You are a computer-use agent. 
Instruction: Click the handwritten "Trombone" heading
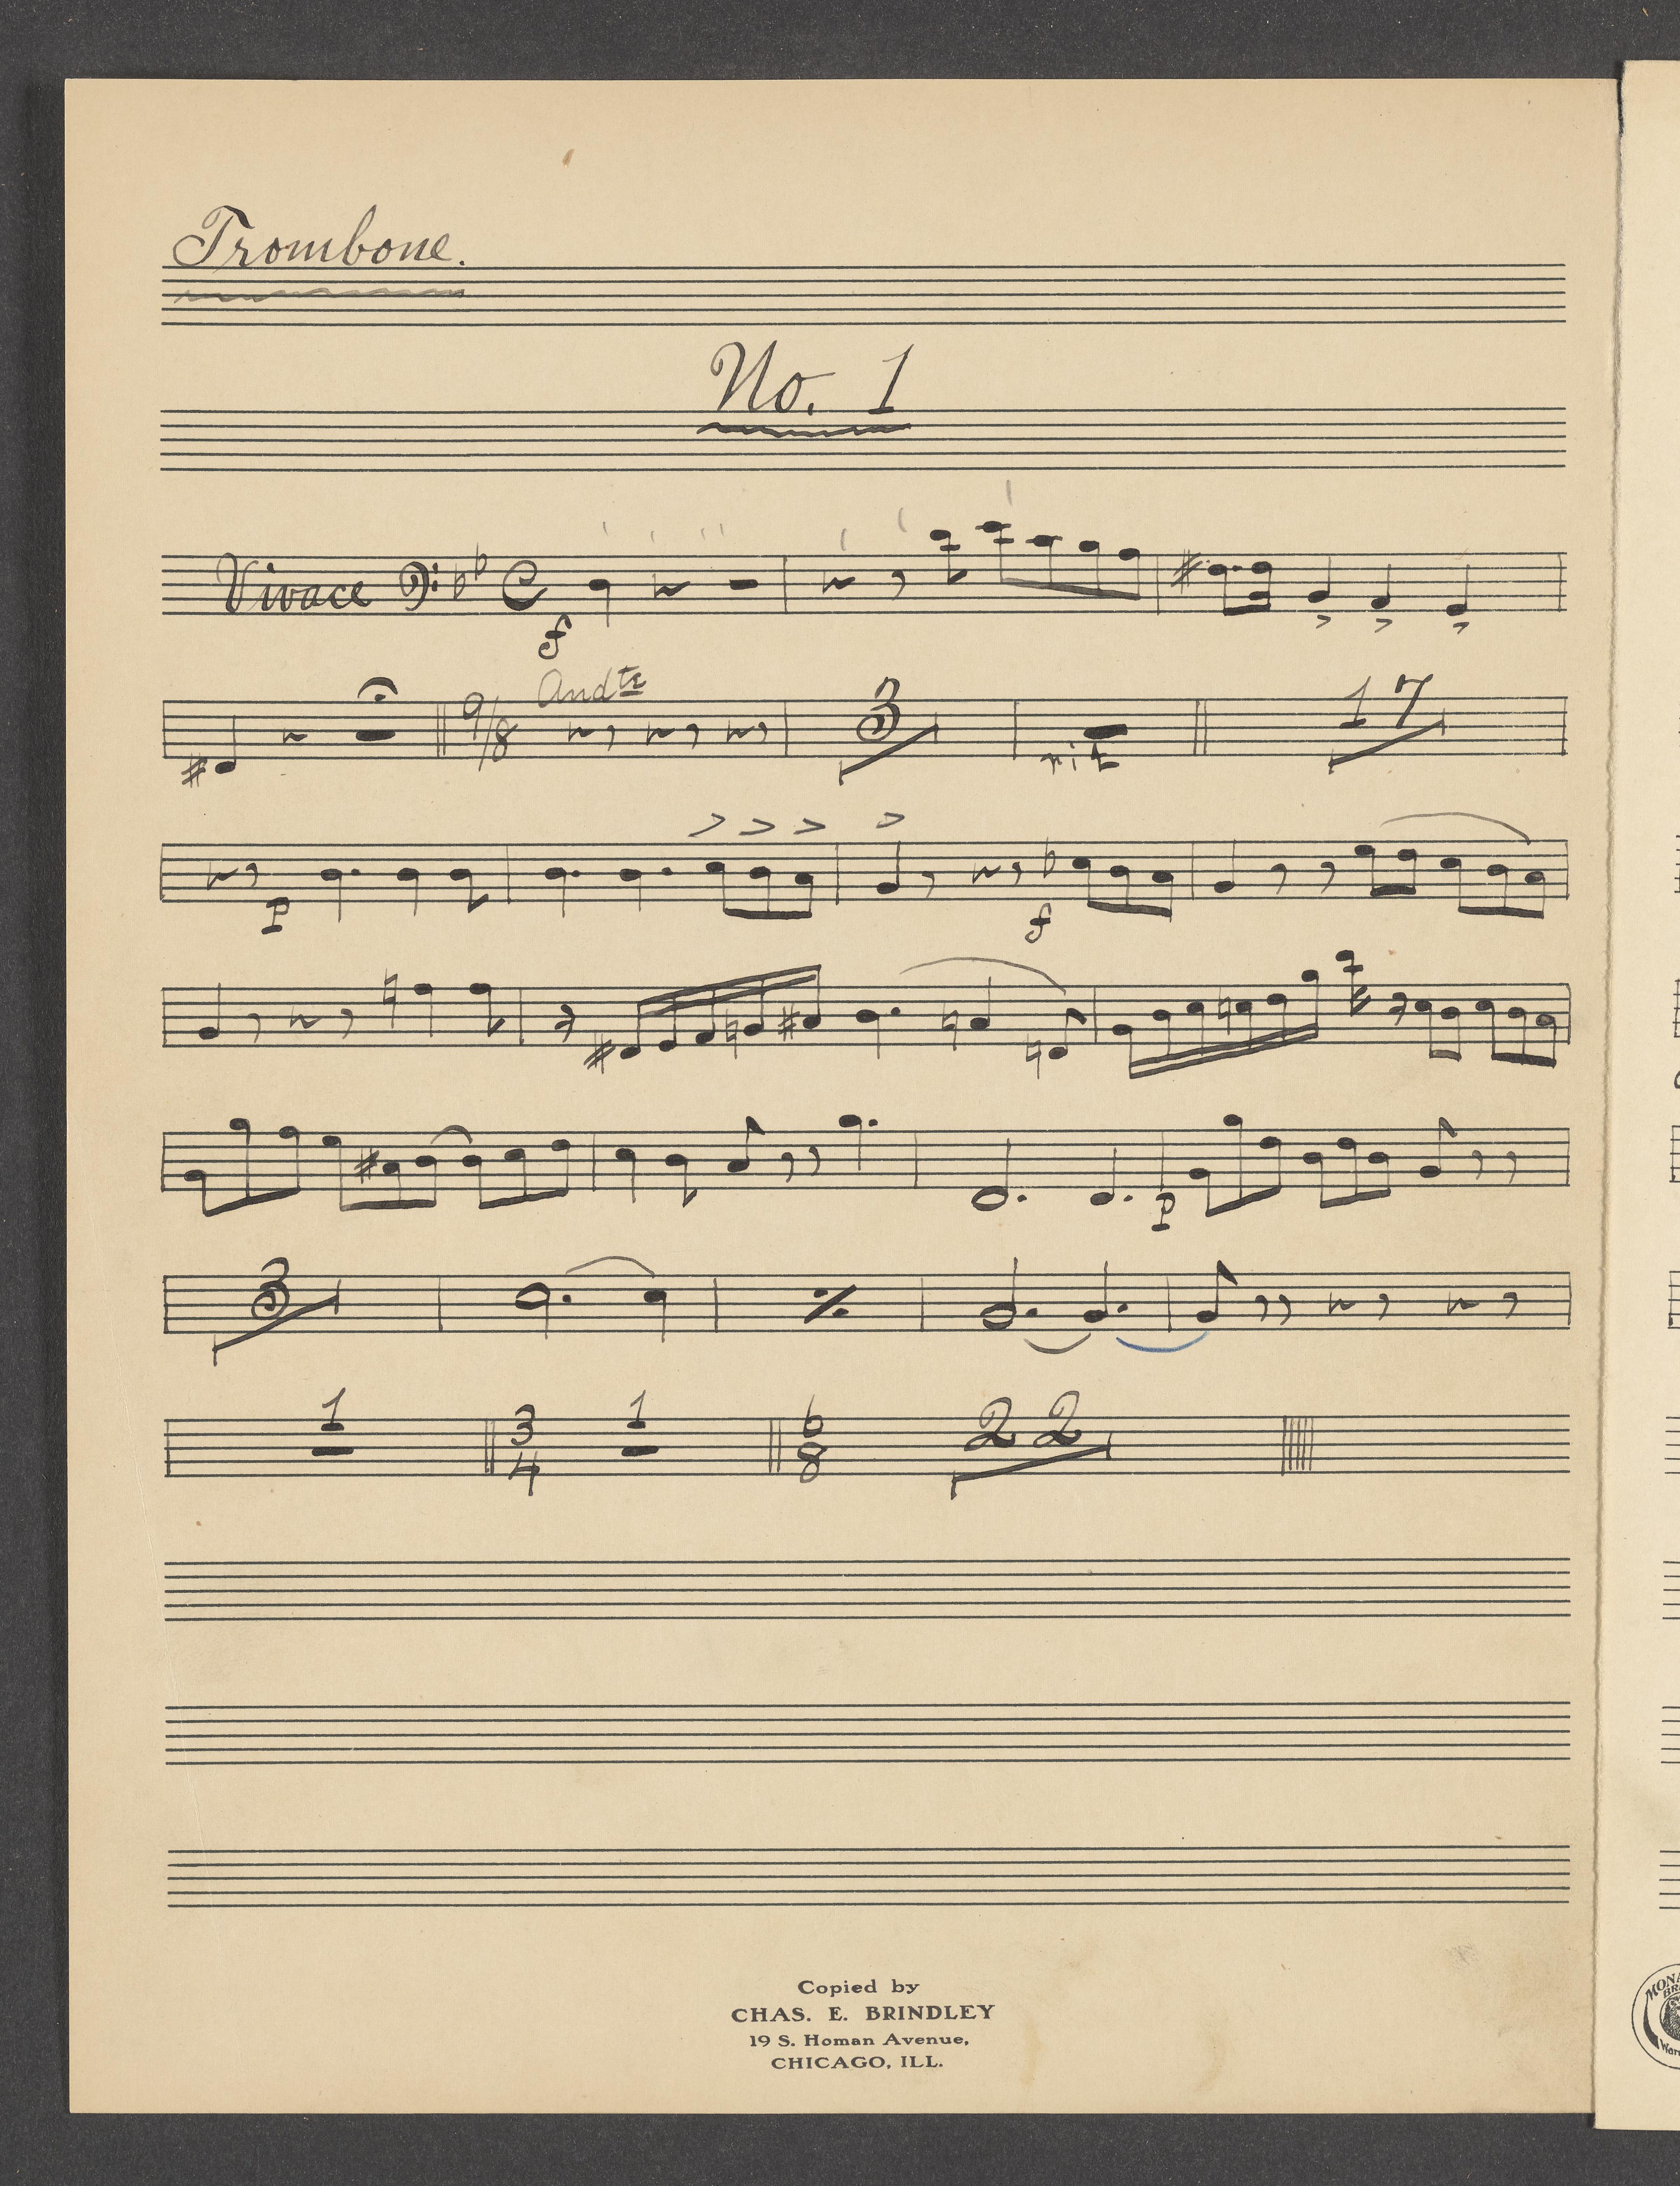pyautogui.click(x=318, y=240)
